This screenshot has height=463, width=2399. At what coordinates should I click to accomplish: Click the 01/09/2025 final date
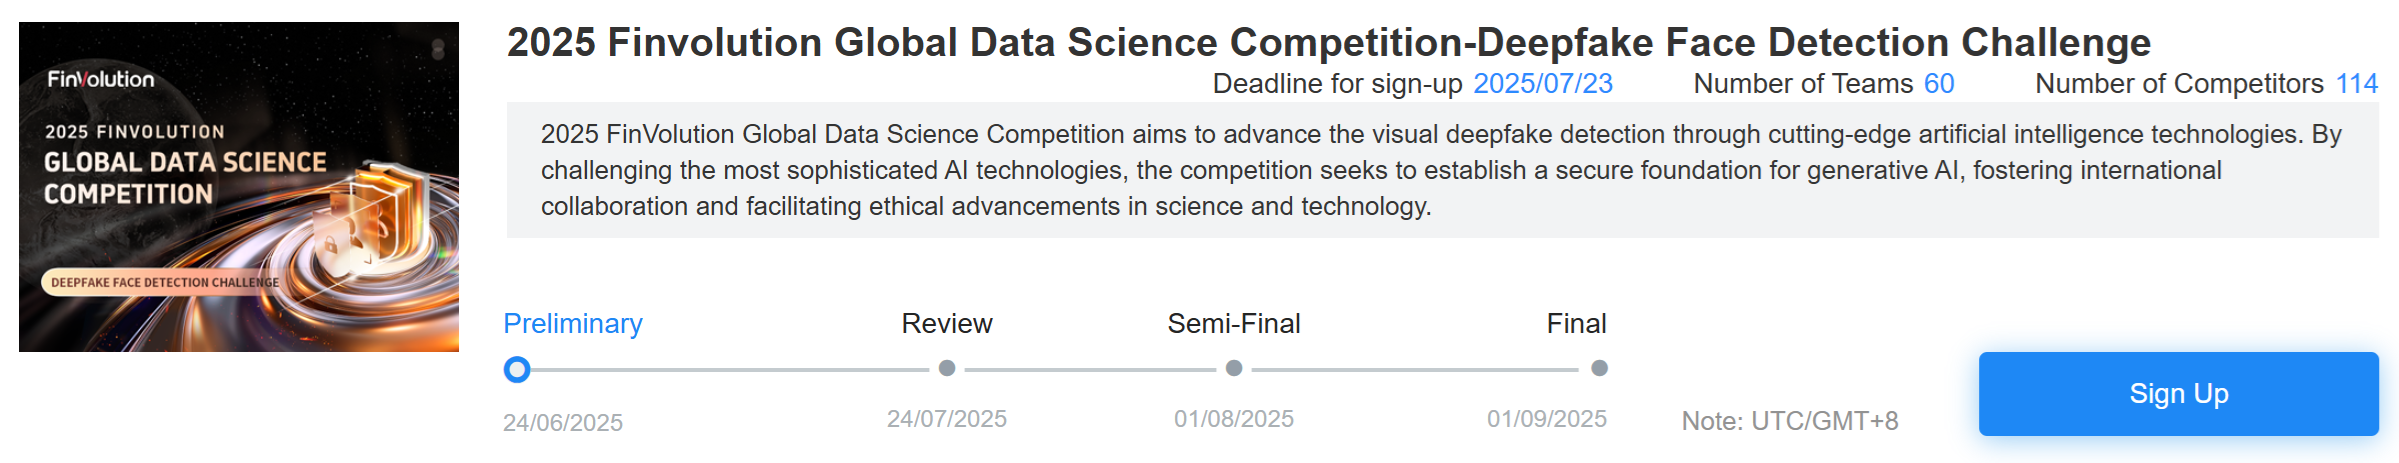point(1547,419)
